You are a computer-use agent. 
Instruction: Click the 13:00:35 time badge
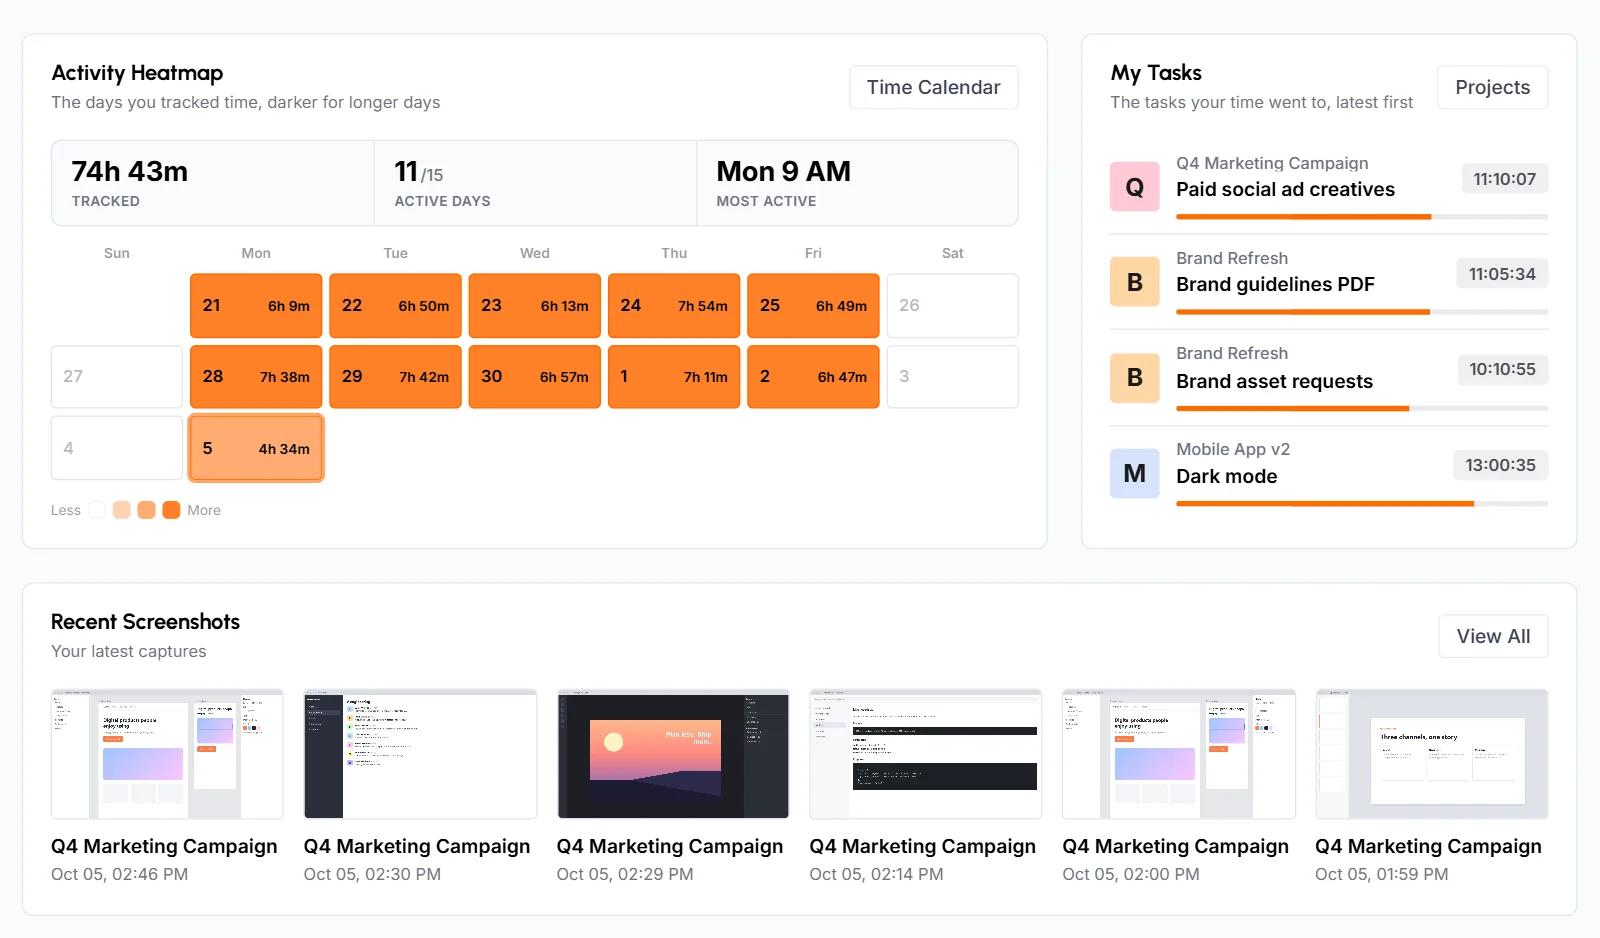[1500, 465]
